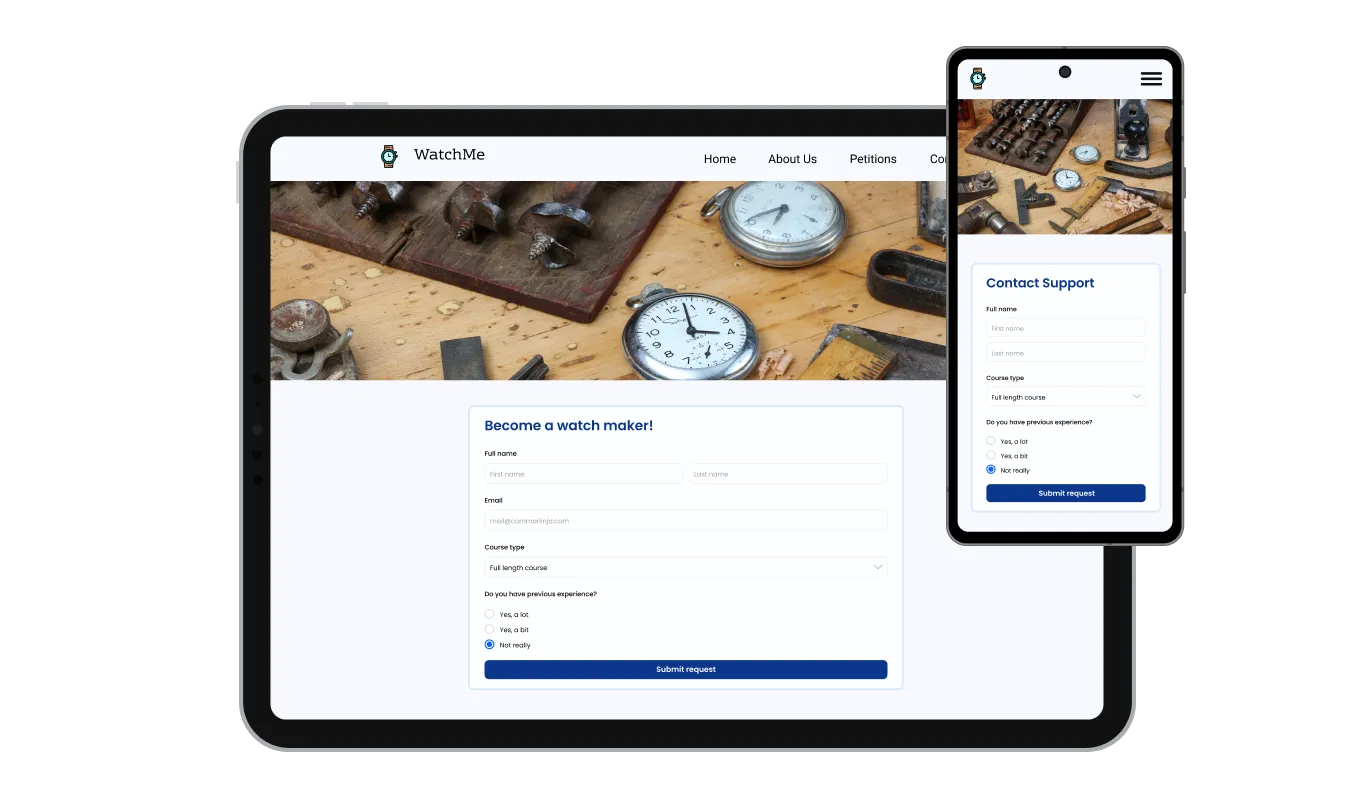Click the chevron on the phone Course type selector
The width and height of the screenshot is (1370, 800).
click(1137, 396)
